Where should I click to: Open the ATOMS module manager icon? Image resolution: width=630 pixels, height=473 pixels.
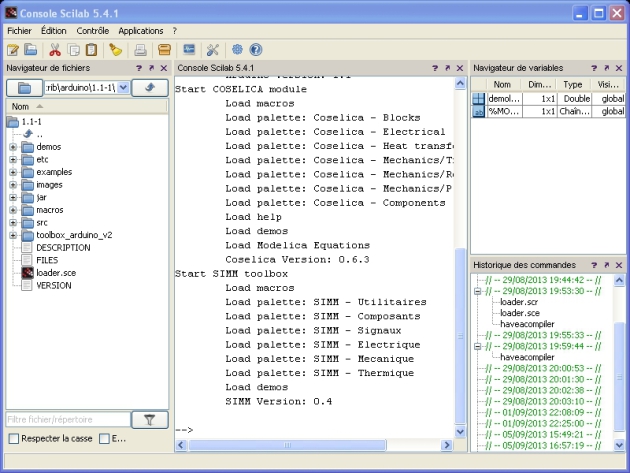(x=164, y=50)
